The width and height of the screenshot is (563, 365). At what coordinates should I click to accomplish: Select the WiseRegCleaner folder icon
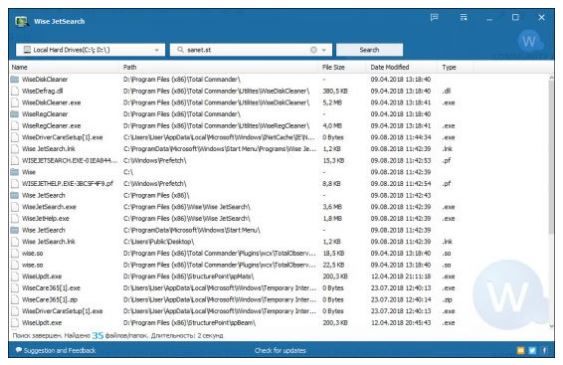tap(15, 114)
